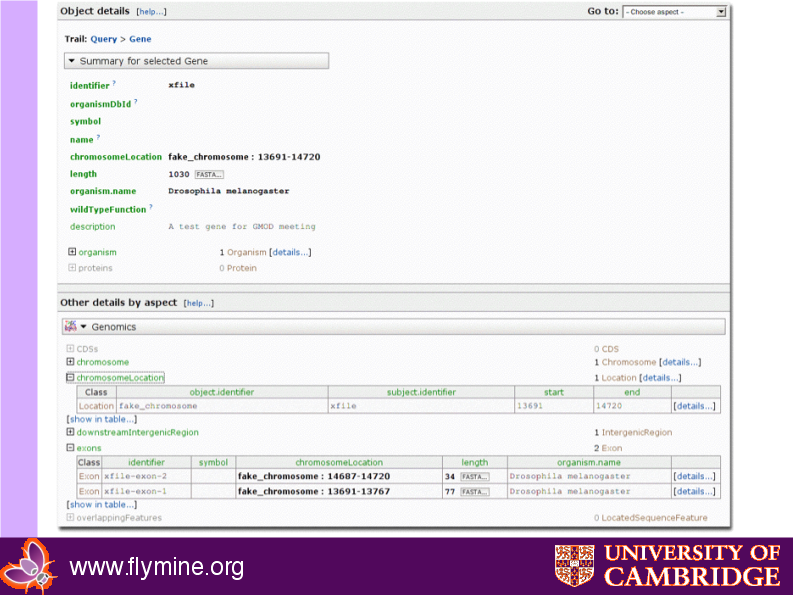Image resolution: width=793 pixels, height=595 pixels.
Task: Click the www.flymine.org address
Action: point(157,567)
